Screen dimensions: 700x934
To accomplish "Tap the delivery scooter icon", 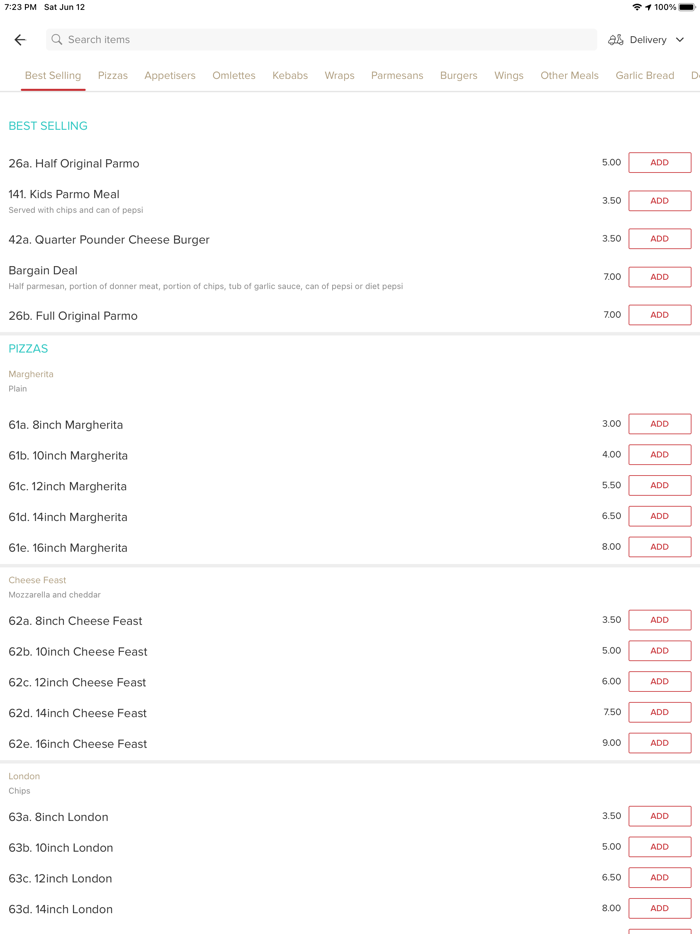I will coord(616,40).
